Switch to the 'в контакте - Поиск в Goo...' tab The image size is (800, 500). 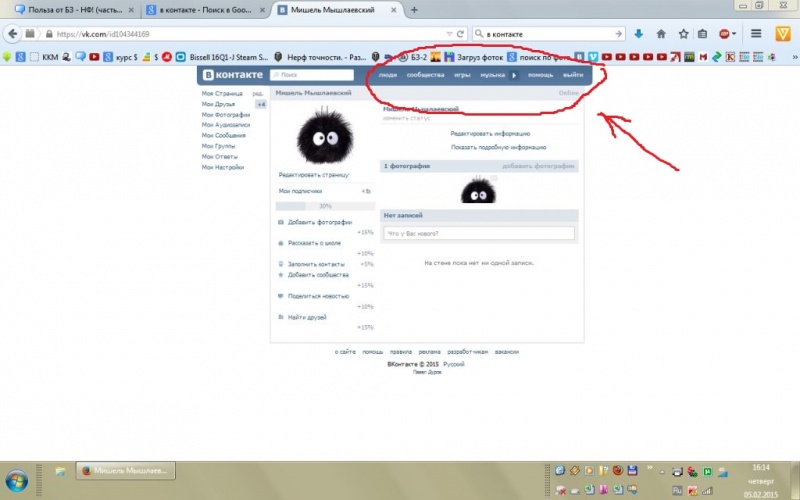206,10
